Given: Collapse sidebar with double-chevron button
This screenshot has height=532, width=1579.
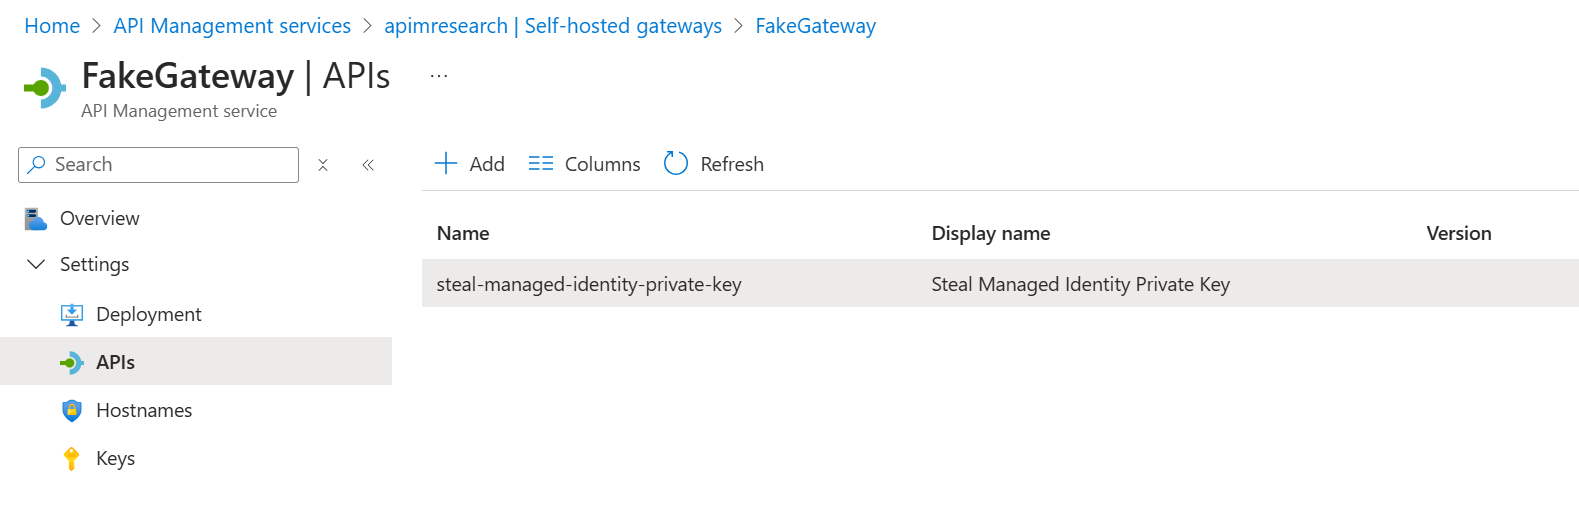Looking at the screenshot, I should click(x=368, y=165).
